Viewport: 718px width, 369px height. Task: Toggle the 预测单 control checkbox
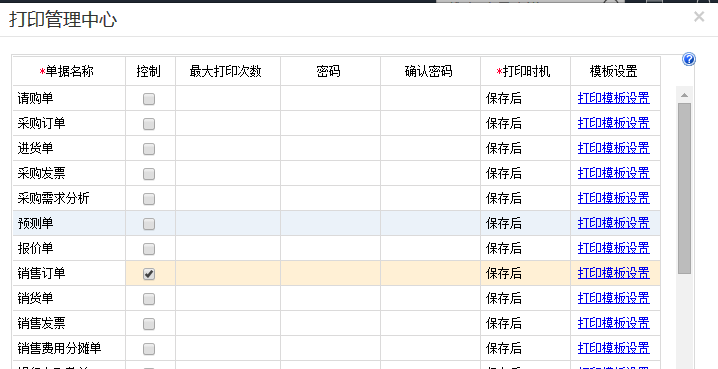[x=149, y=224]
